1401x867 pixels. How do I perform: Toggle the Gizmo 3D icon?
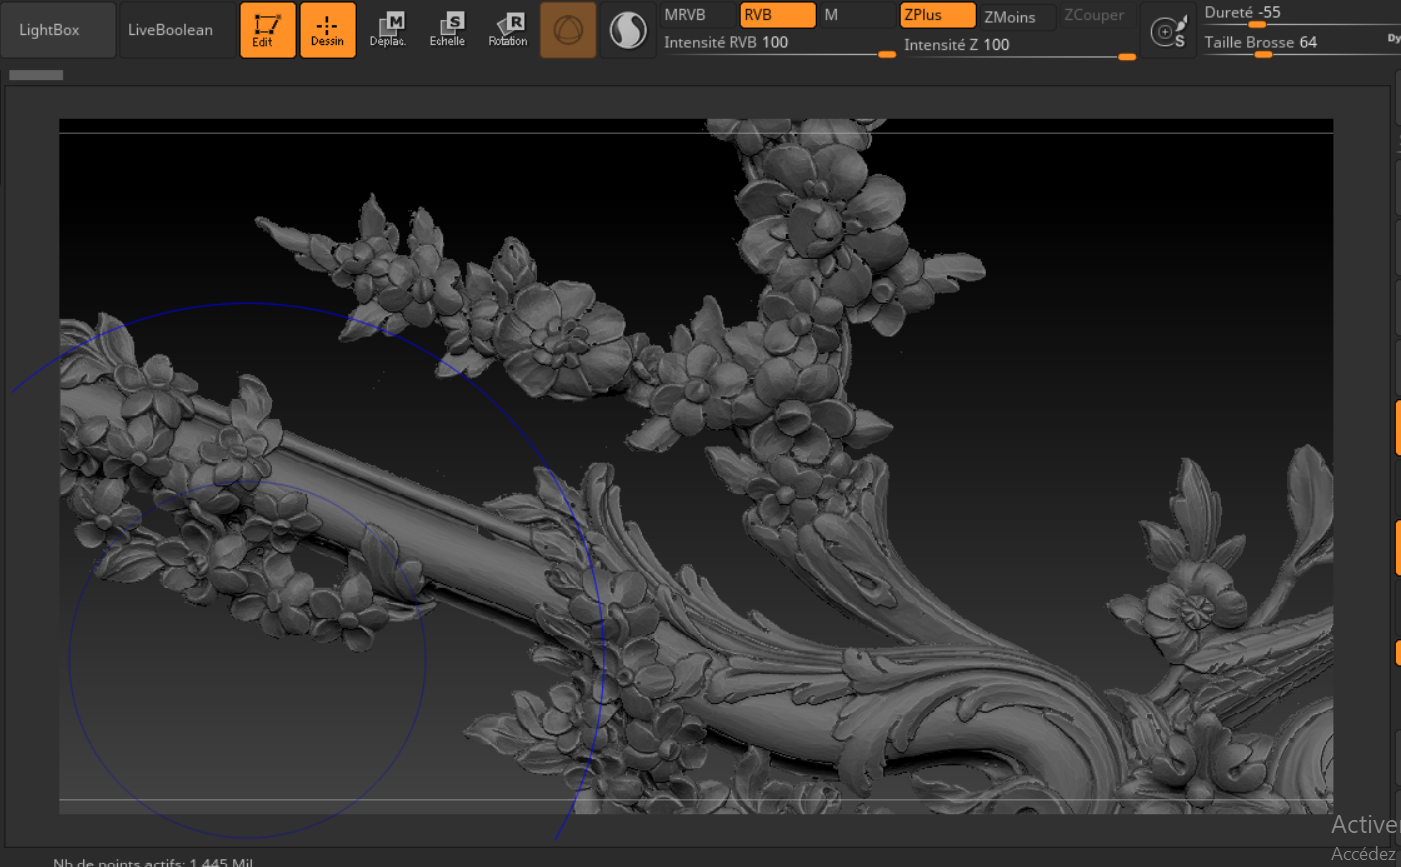click(568, 30)
